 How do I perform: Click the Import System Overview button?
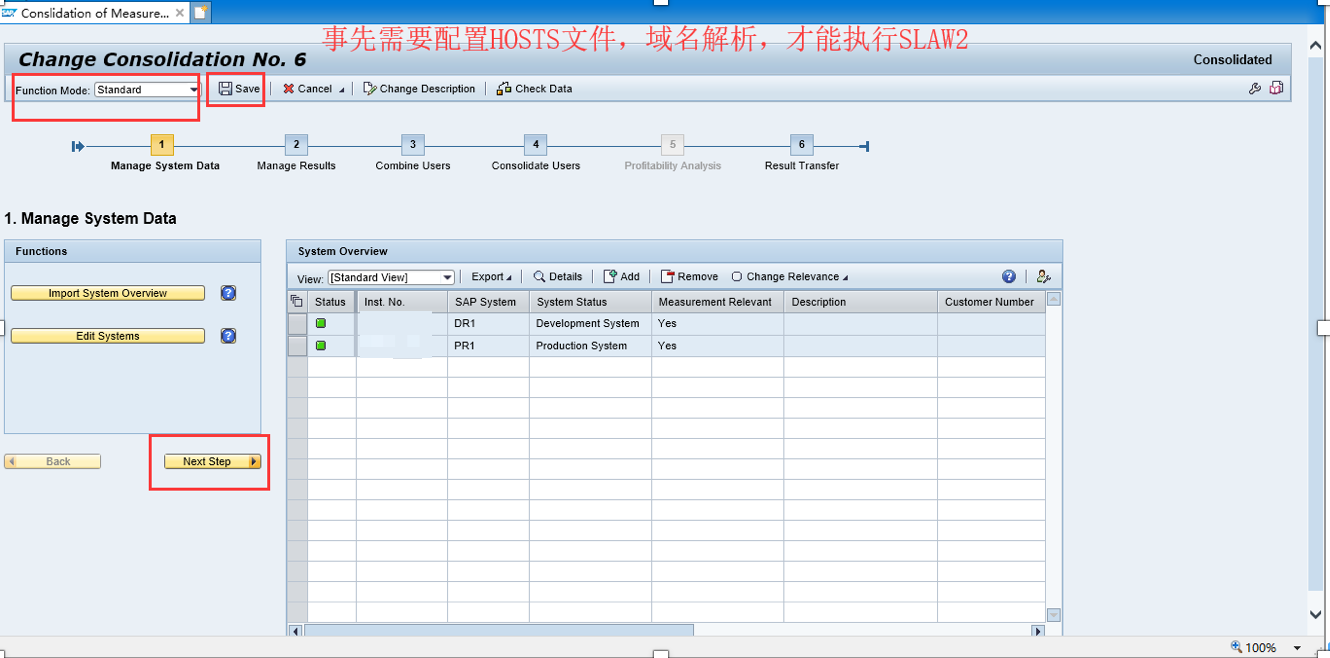tap(107, 293)
